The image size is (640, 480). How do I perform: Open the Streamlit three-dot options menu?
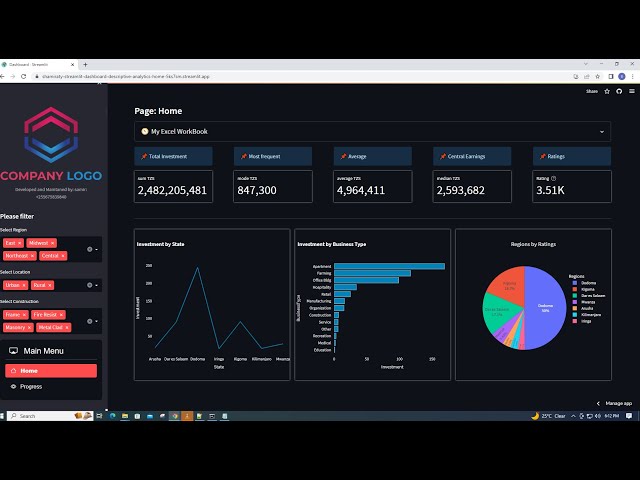[x=630, y=91]
